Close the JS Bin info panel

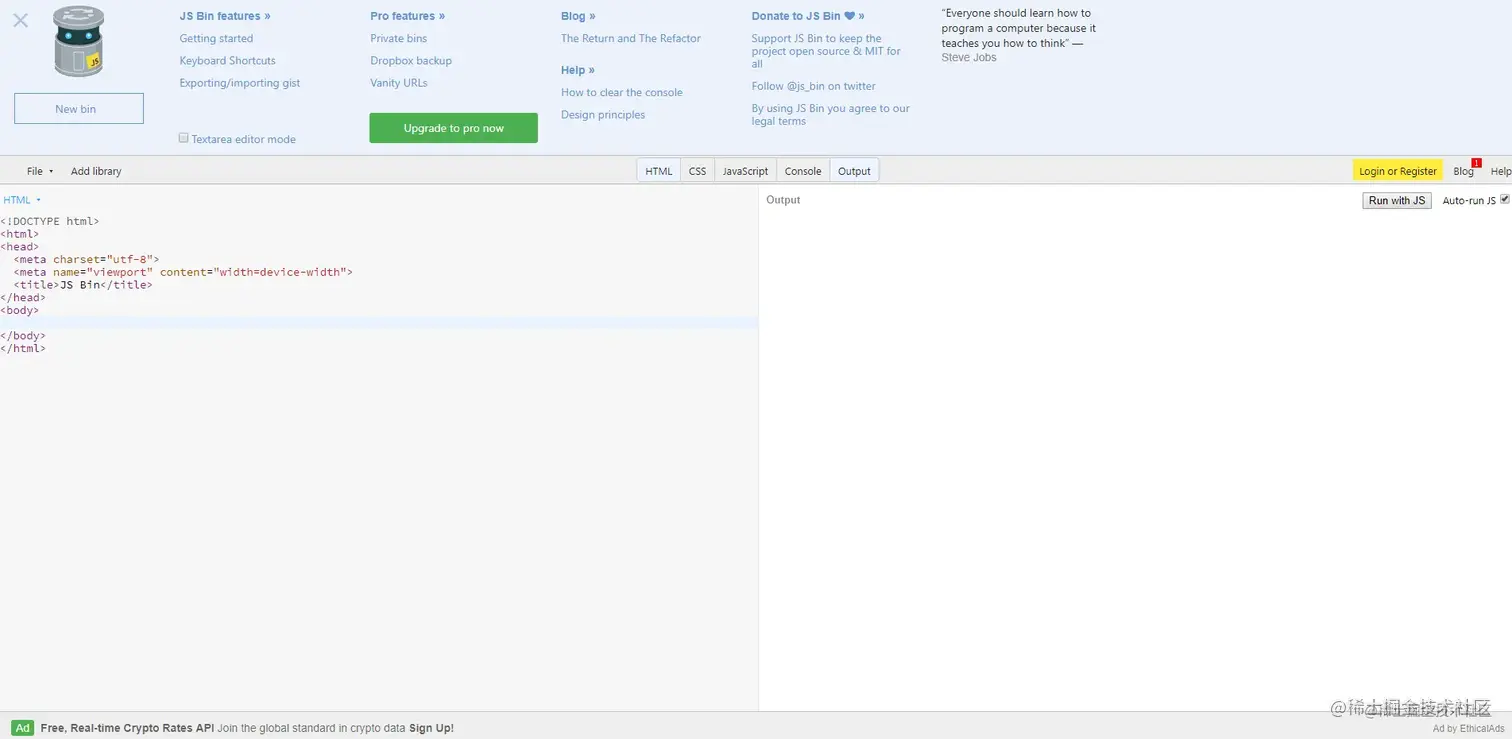[x=20, y=20]
